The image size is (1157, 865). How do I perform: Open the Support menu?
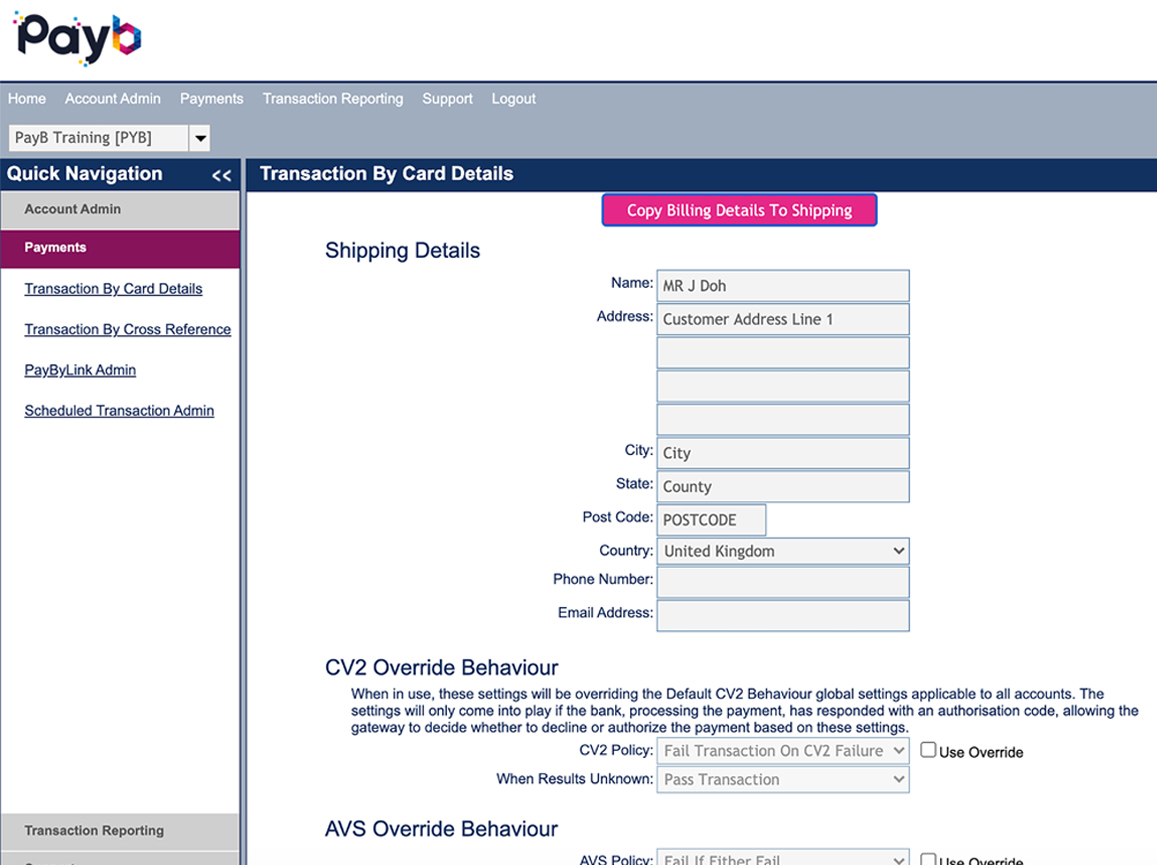[x=447, y=99]
